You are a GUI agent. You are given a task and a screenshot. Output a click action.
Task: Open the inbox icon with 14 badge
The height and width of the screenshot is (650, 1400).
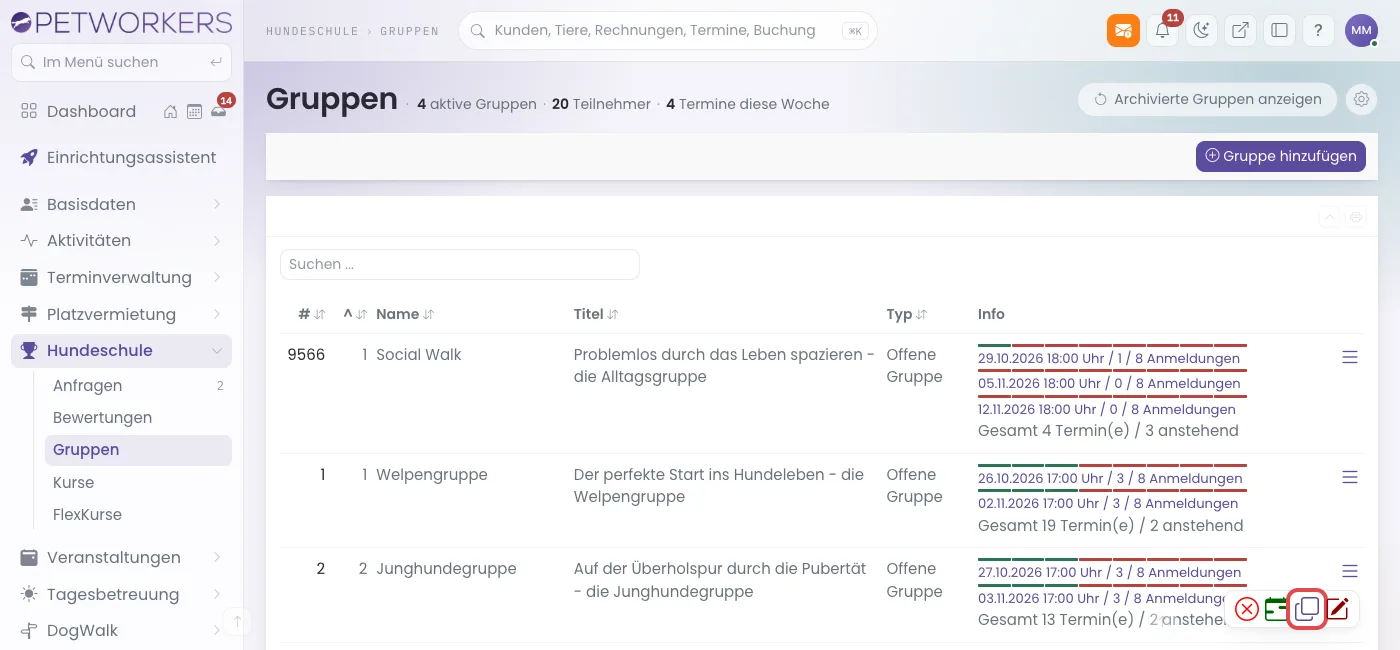[219, 111]
